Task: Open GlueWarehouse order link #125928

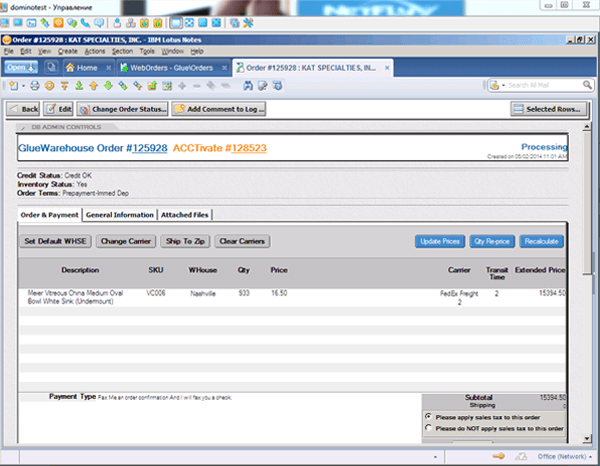Action: (149, 148)
